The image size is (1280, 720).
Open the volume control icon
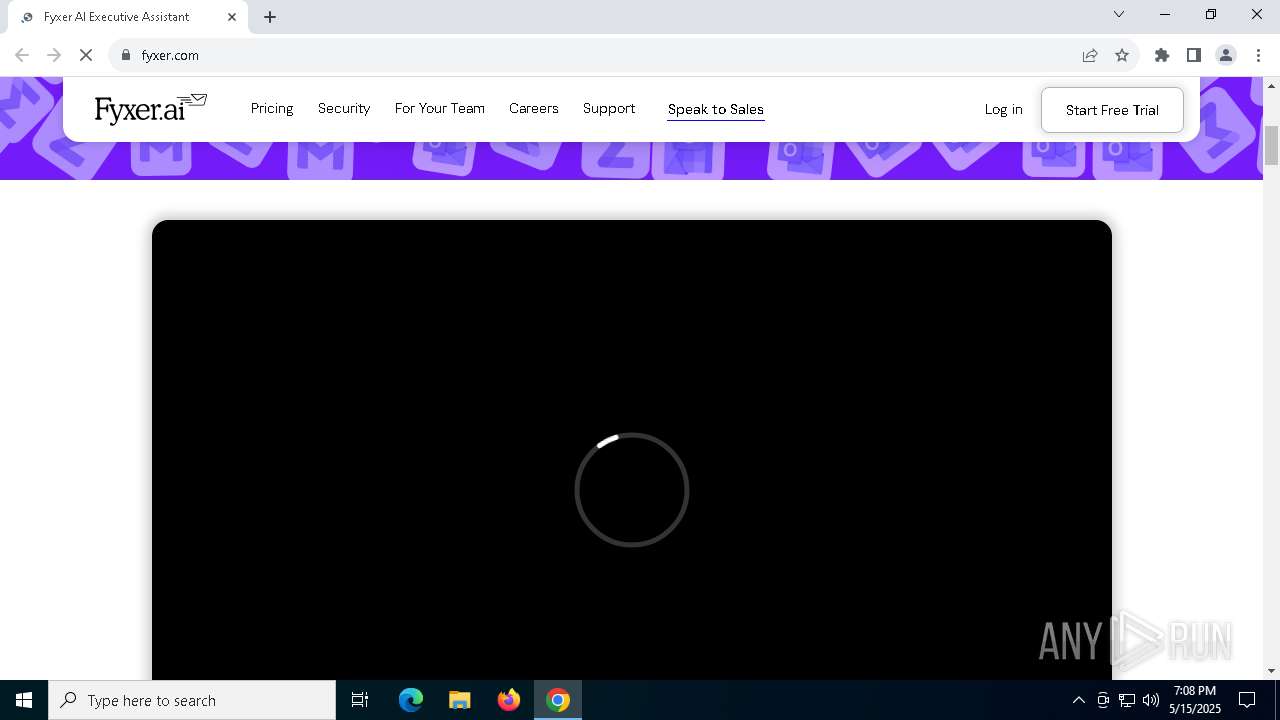pos(1151,700)
